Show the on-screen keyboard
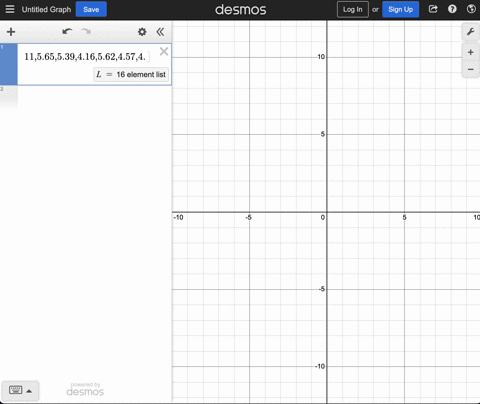Viewport: 480px width, 404px height. coord(16,390)
